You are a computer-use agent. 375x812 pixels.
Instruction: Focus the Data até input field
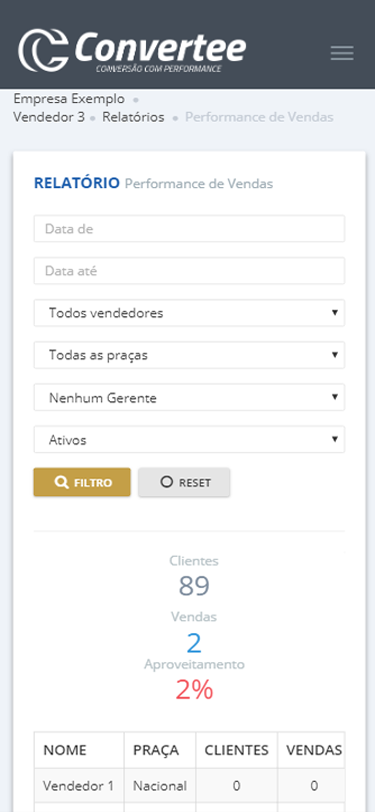click(x=189, y=271)
